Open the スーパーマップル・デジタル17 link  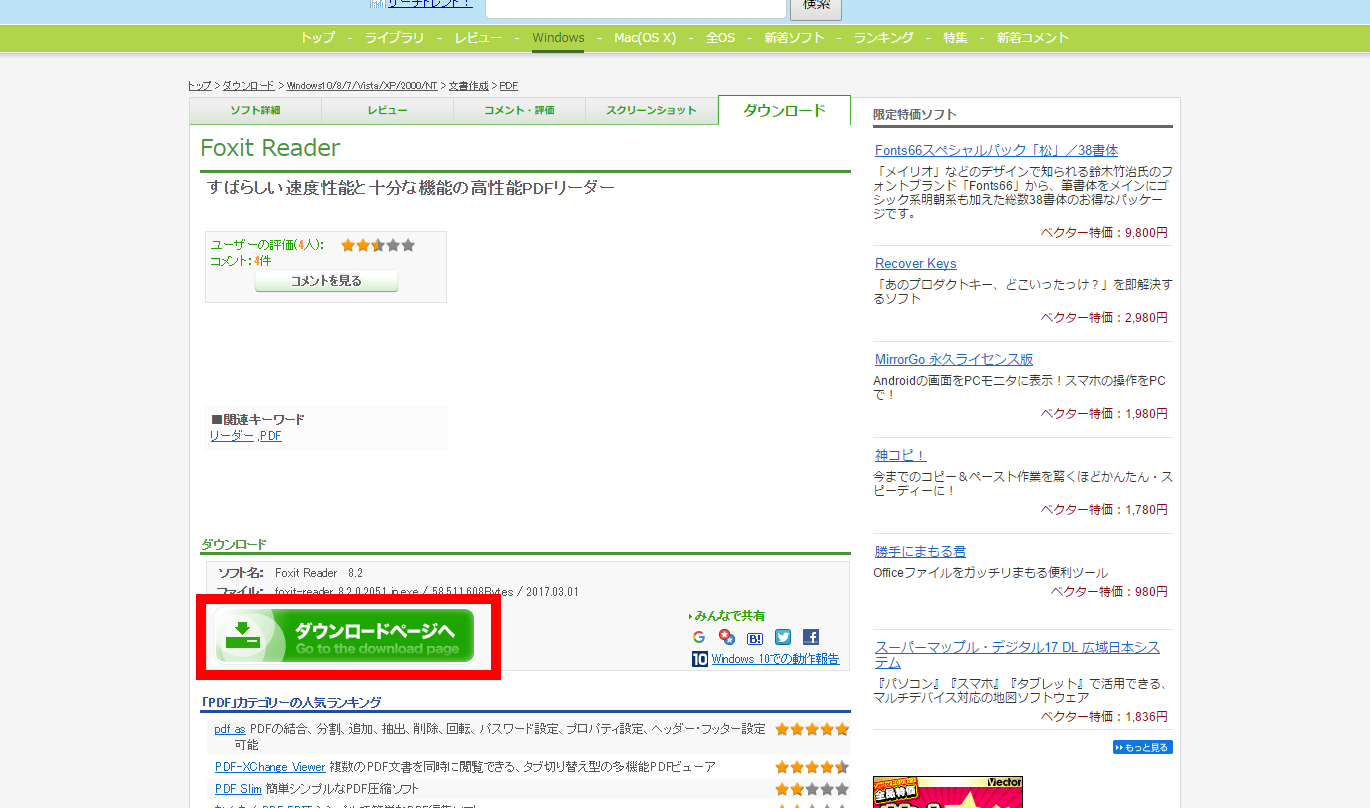1017,655
